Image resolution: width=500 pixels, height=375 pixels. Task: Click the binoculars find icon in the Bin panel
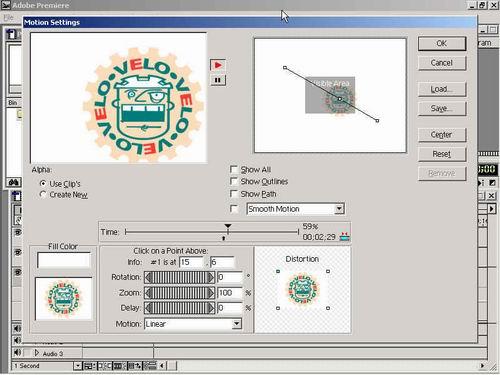(14, 182)
